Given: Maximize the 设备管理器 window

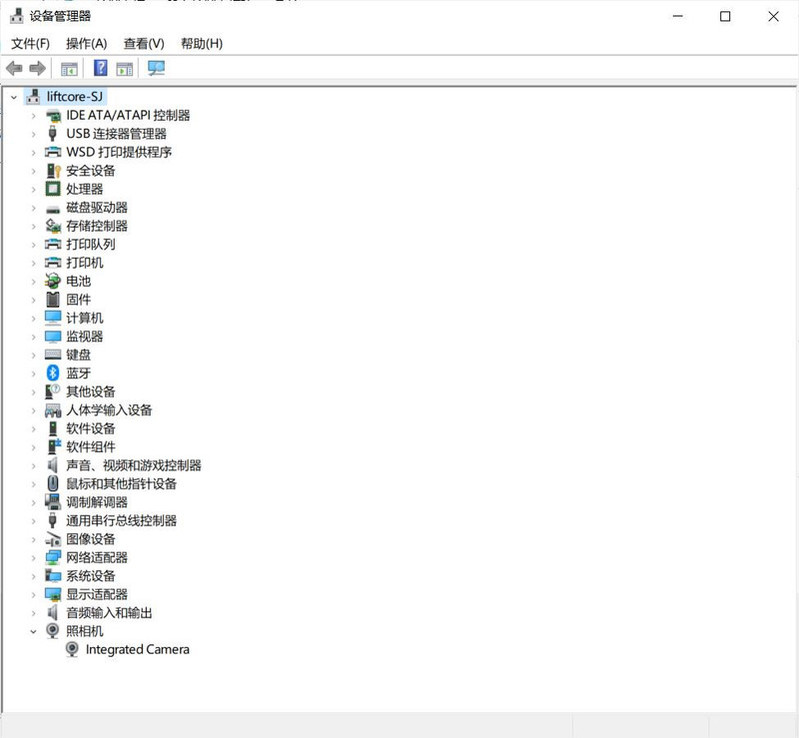Looking at the screenshot, I should [725, 16].
